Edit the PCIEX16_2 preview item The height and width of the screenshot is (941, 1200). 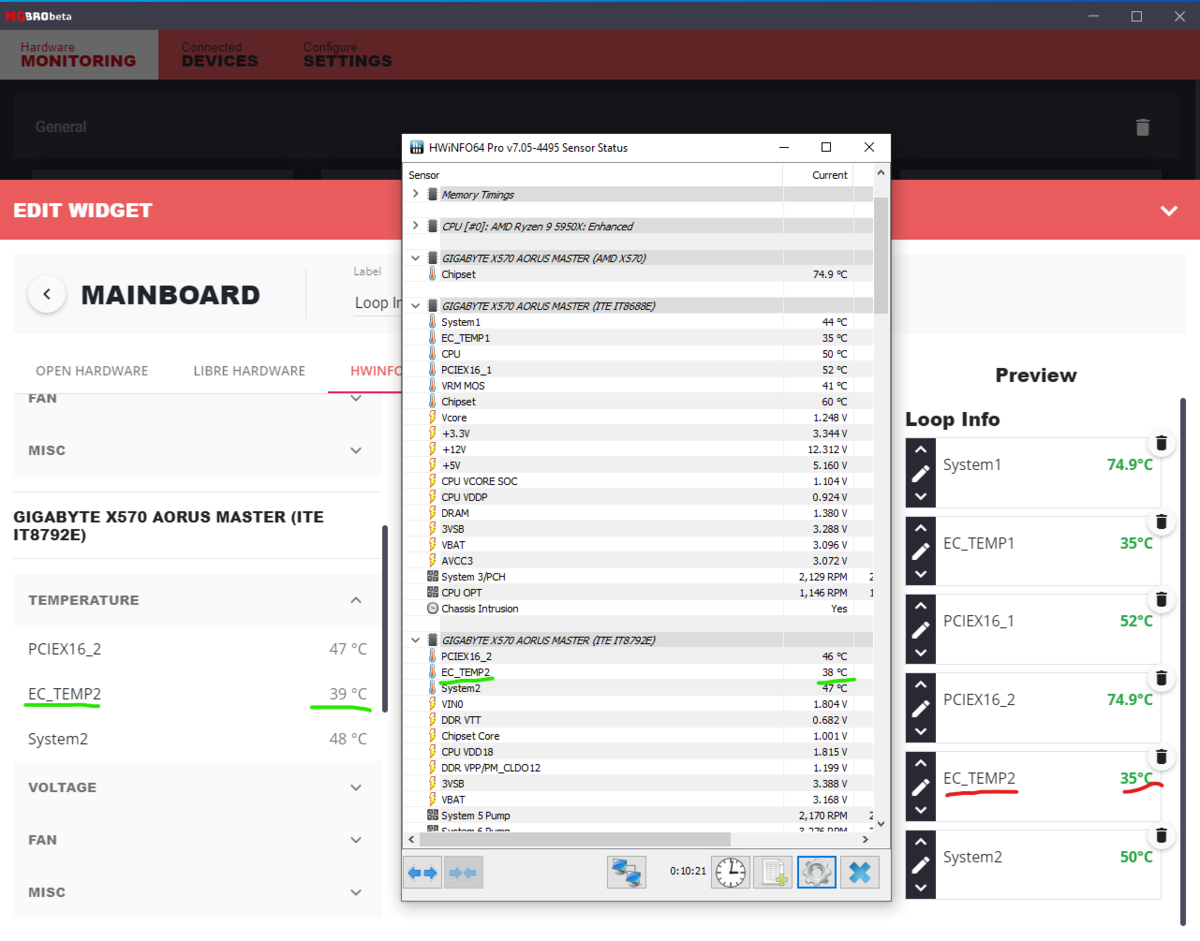coord(921,708)
